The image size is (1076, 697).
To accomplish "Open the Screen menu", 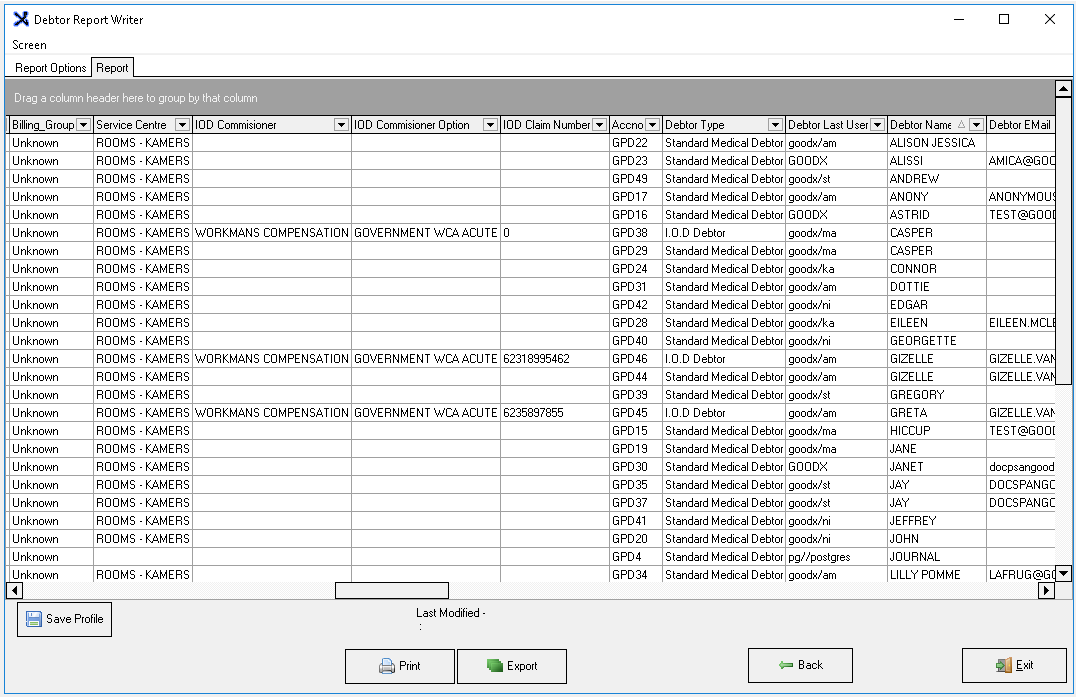I will pyautogui.click(x=29, y=45).
